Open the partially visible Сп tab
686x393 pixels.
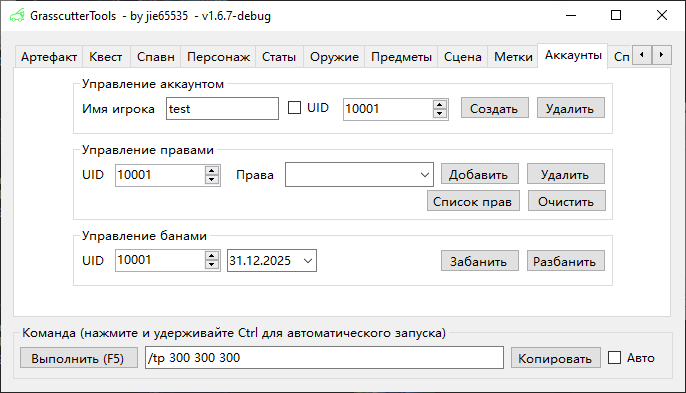coord(621,57)
